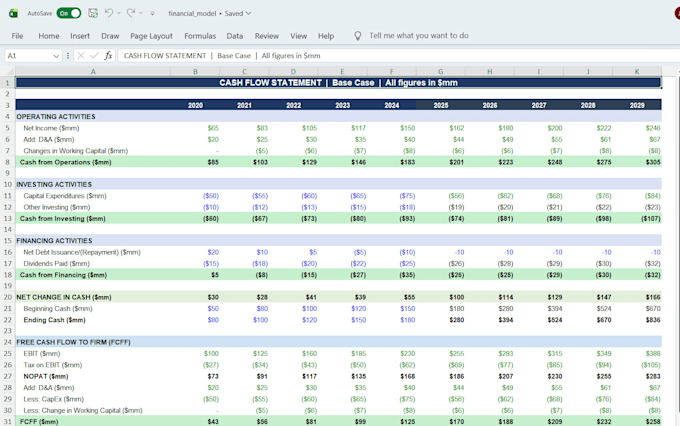Image resolution: width=680 pixels, height=426 pixels.
Task: Click the formula bar Enter checkmark icon
Action: 94,56
